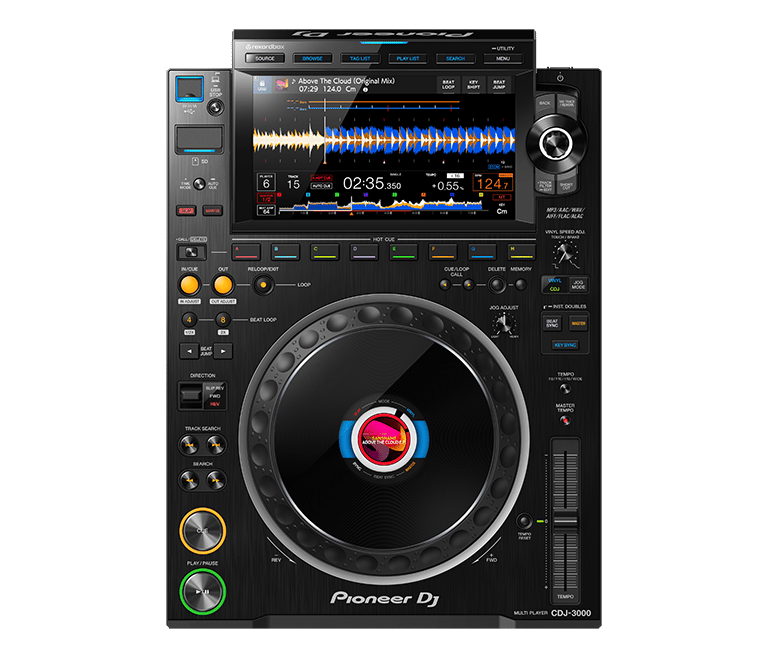Screen dimensions: 768x658
Task: Toggle the red QUANTIZE button
Action: pyautogui.click(x=213, y=211)
